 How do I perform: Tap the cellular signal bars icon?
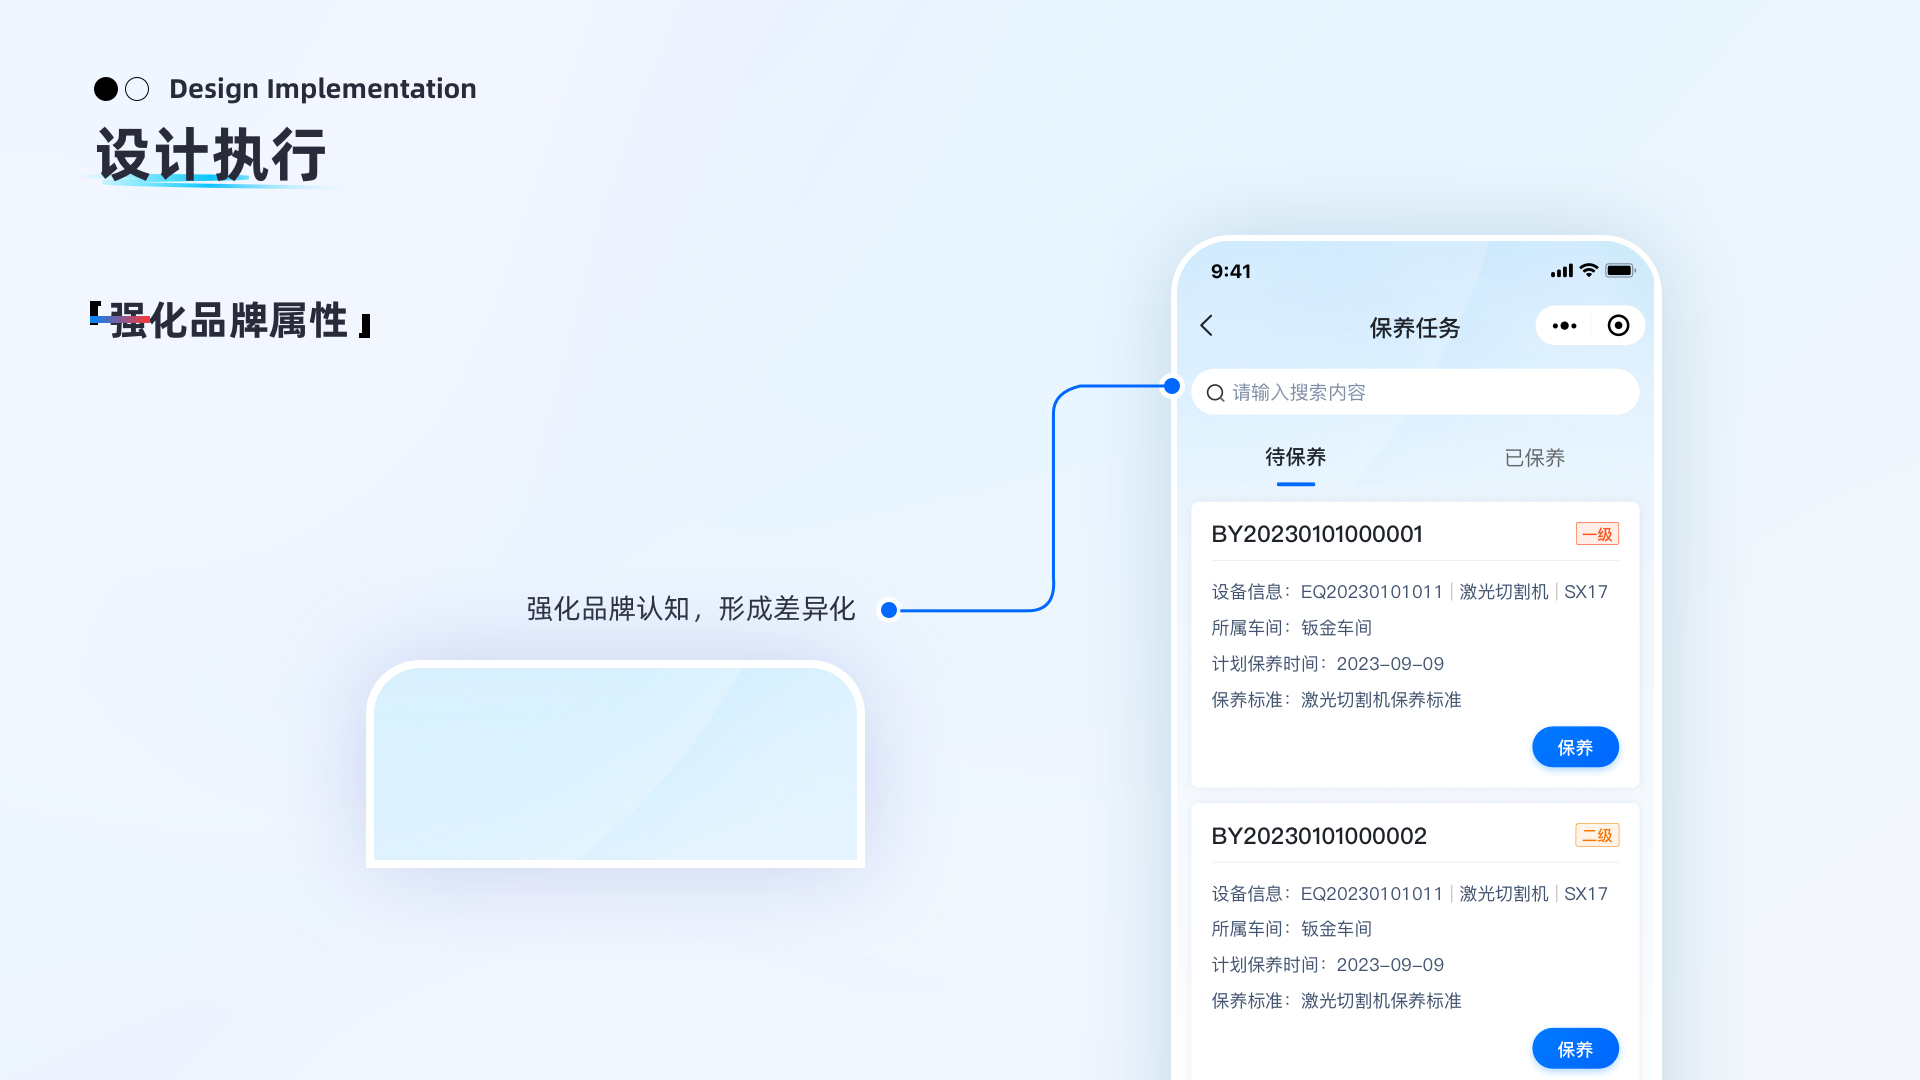[1561, 271]
